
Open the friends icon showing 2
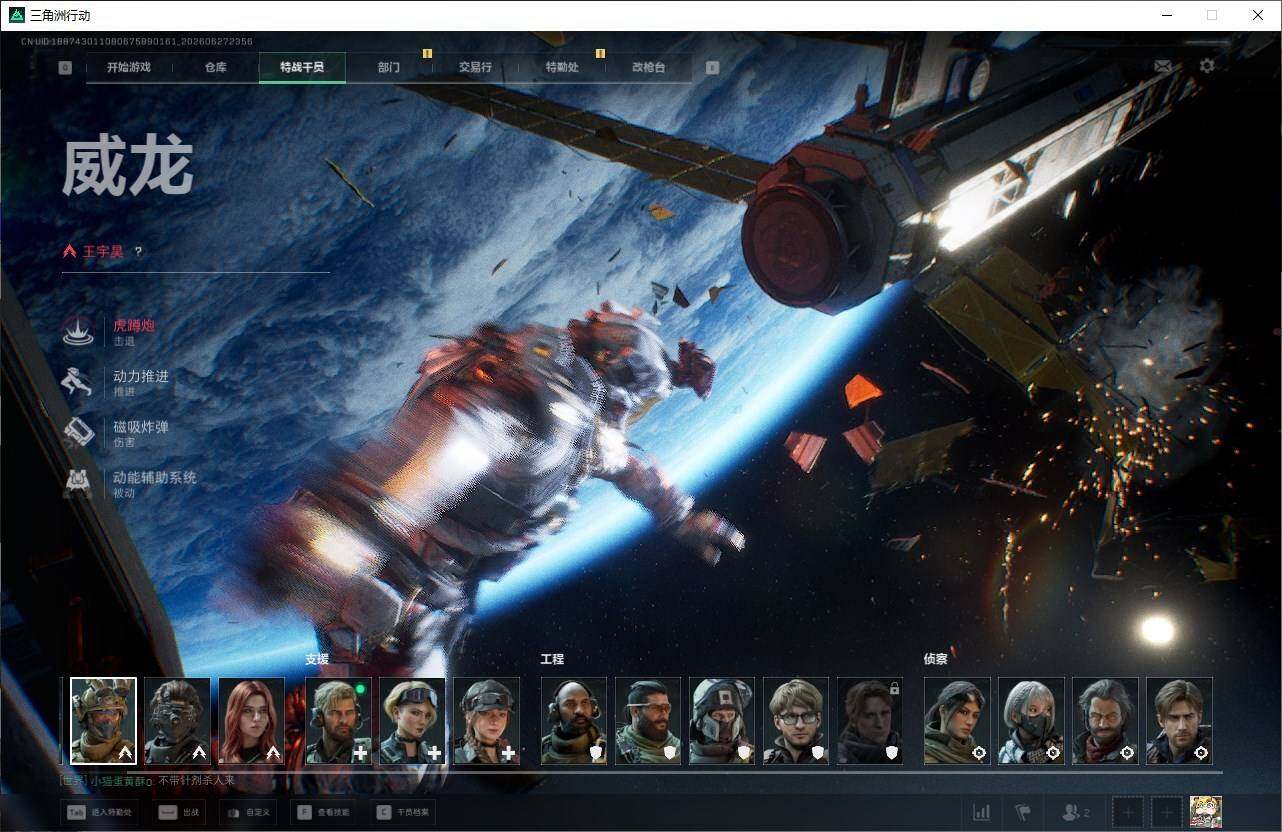(1076, 812)
